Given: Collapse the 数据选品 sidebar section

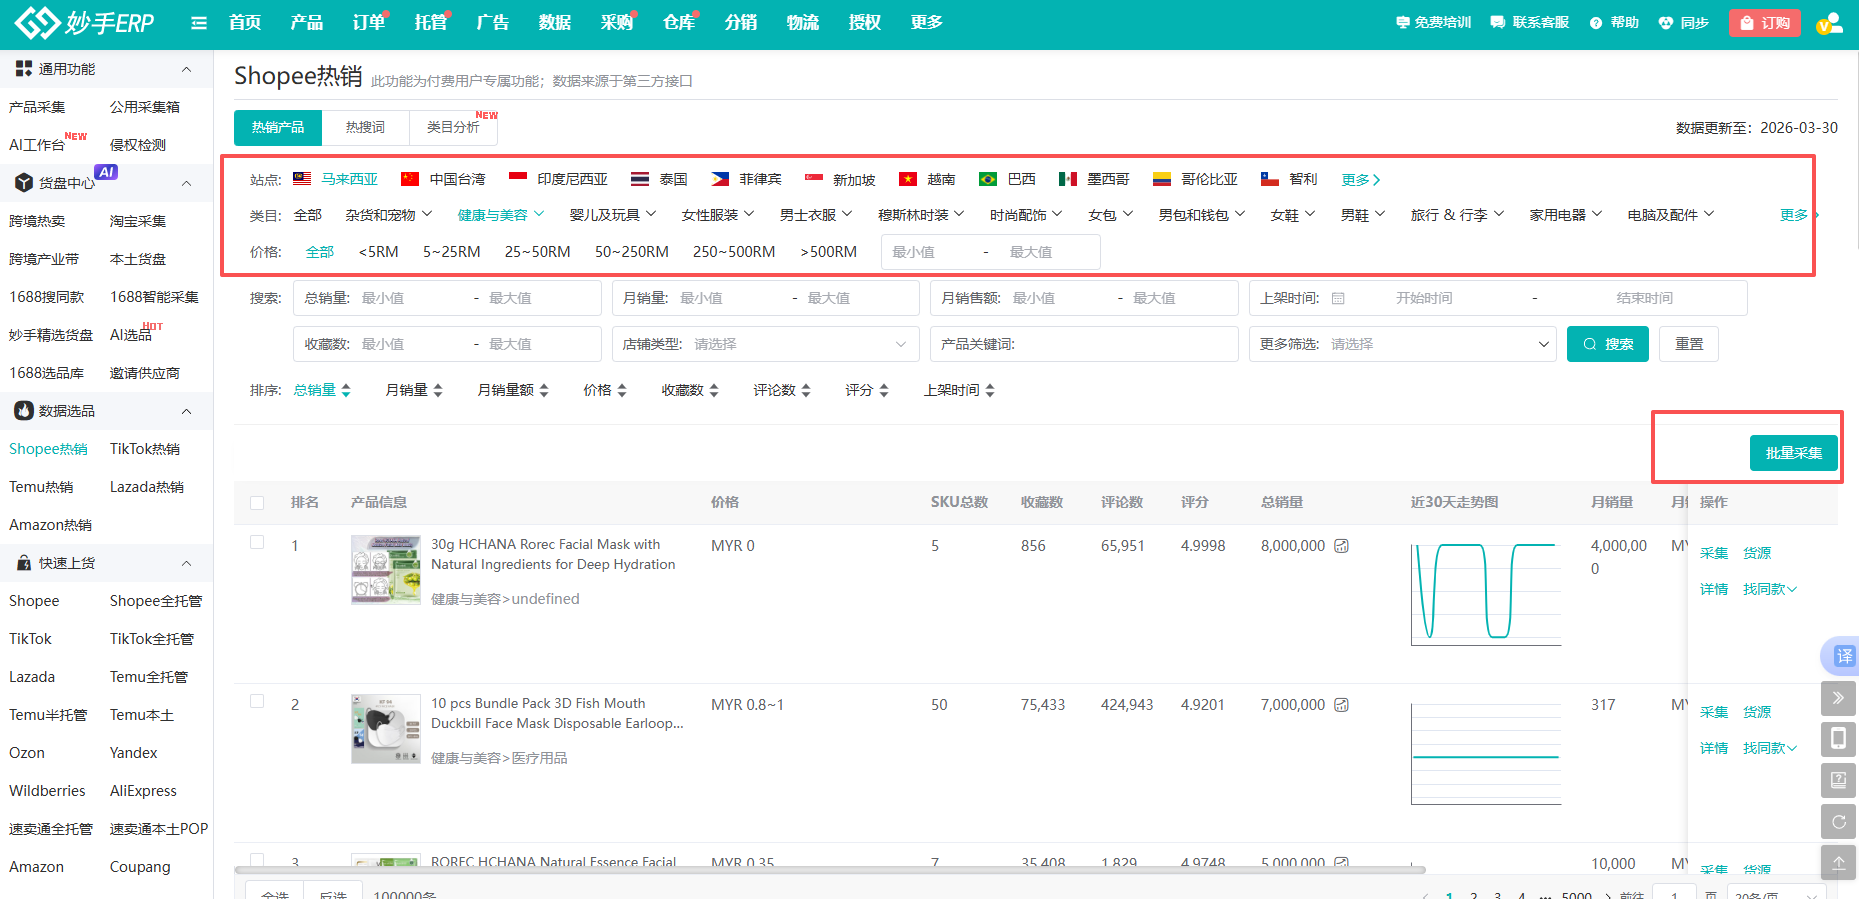Looking at the screenshot, I should (186, 411).
